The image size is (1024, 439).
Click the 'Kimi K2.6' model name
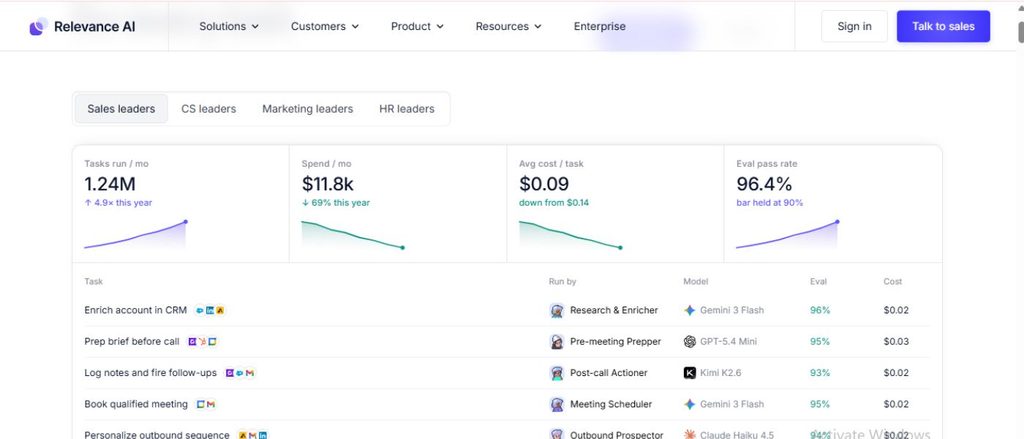pos(720,373)
